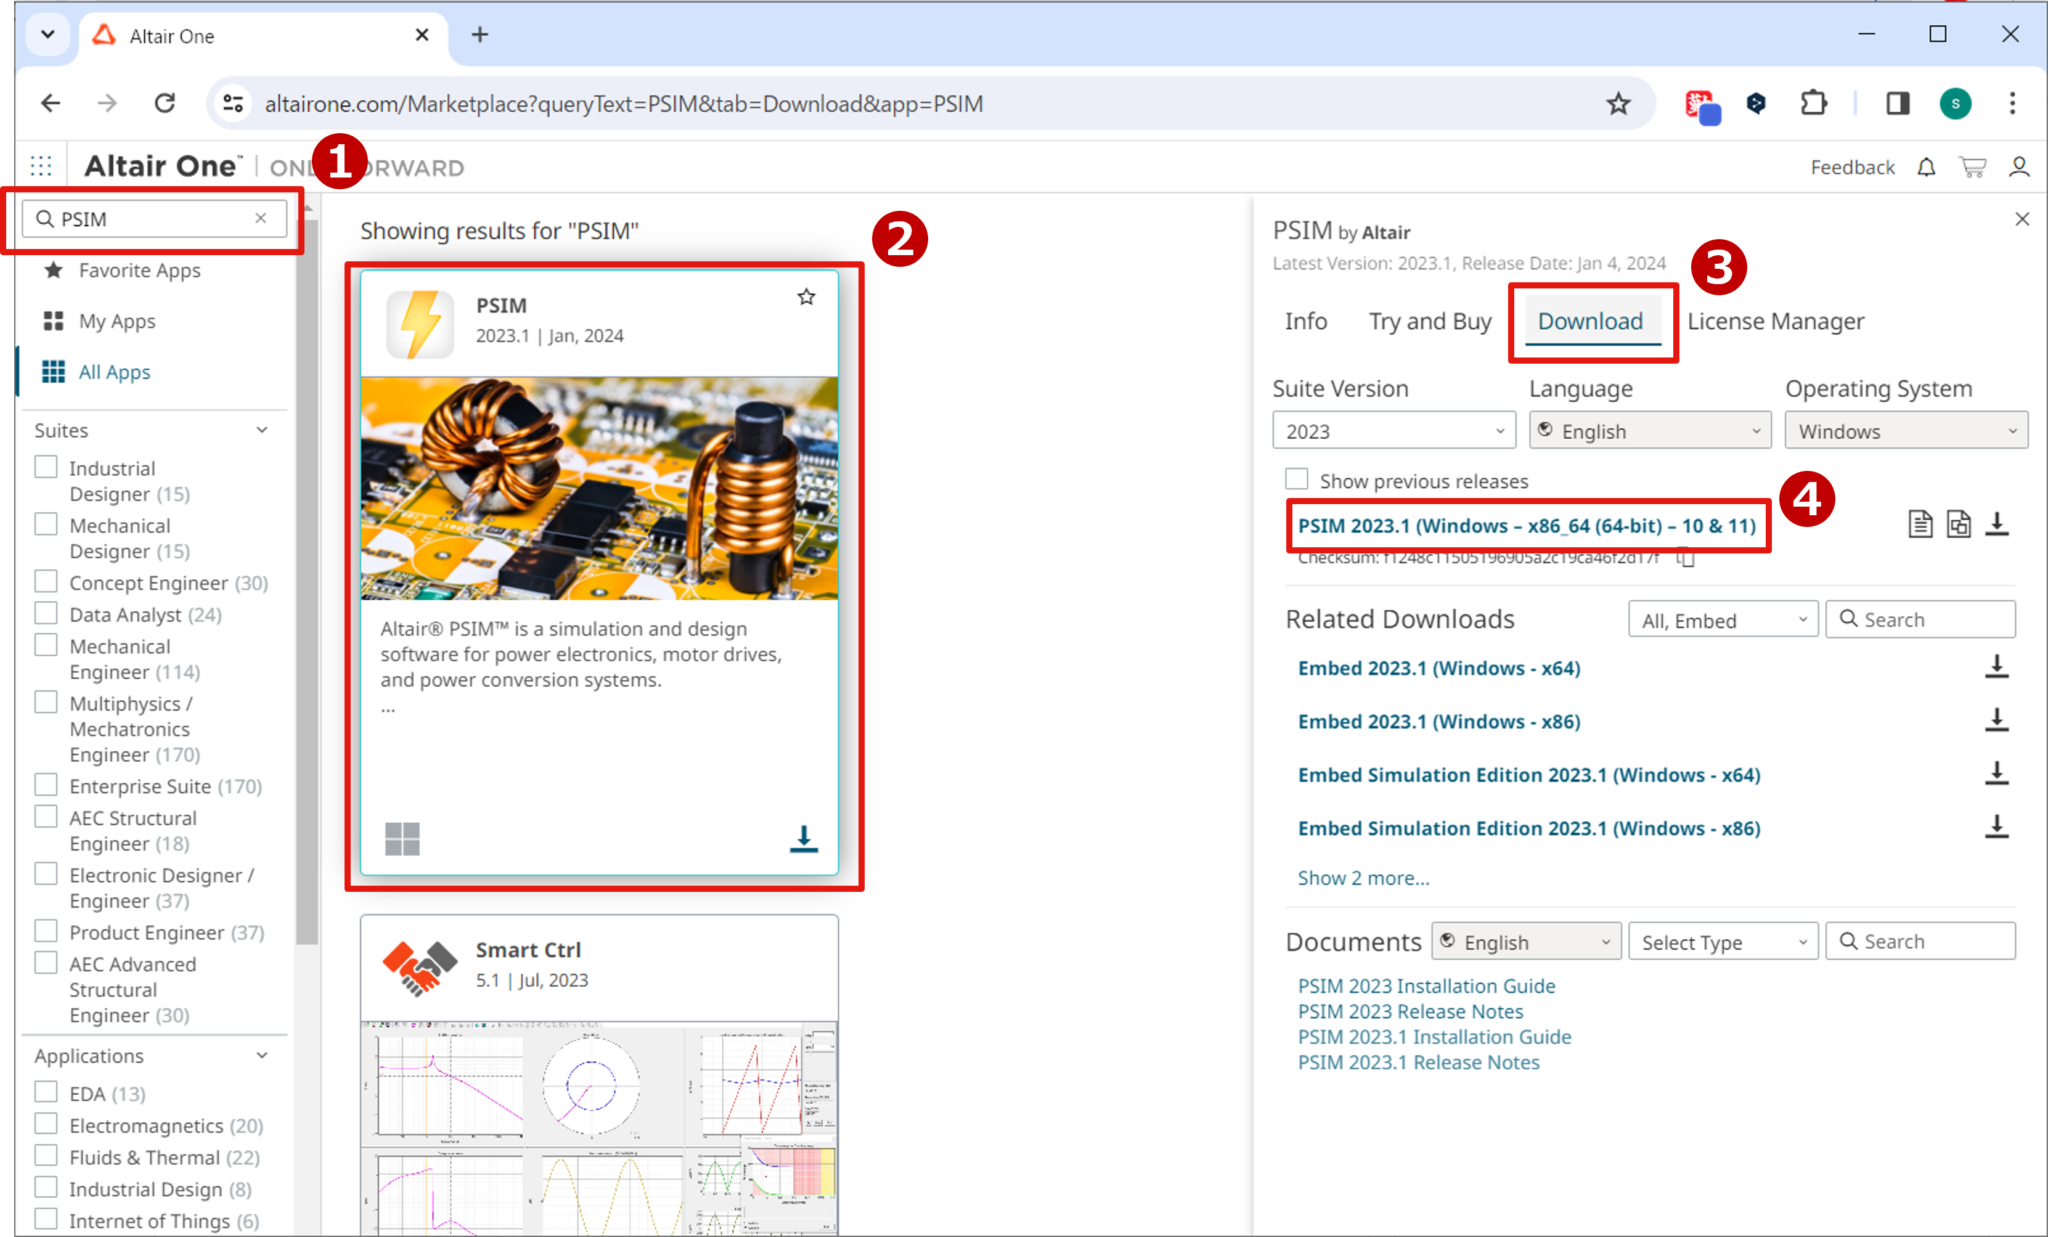Favorite the PSIM app with the star icon

(806, 297)
